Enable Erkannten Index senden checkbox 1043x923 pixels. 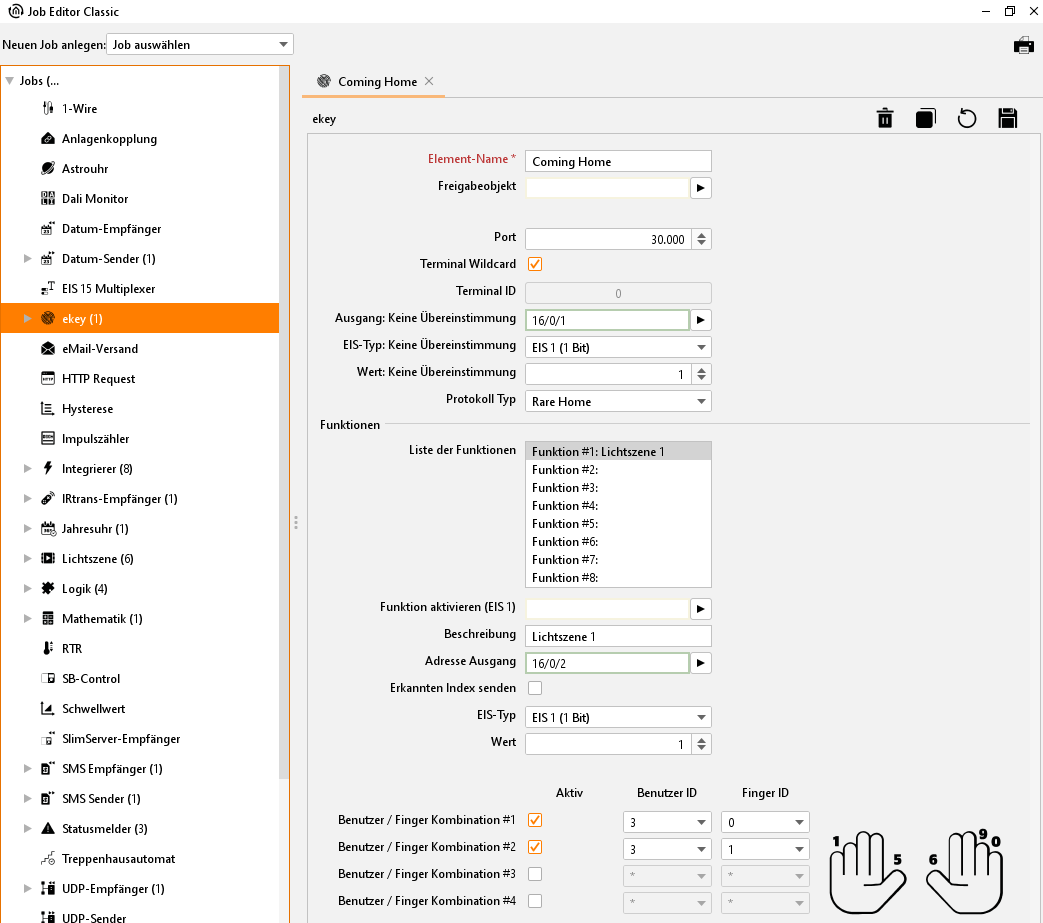tap(535, 688)
